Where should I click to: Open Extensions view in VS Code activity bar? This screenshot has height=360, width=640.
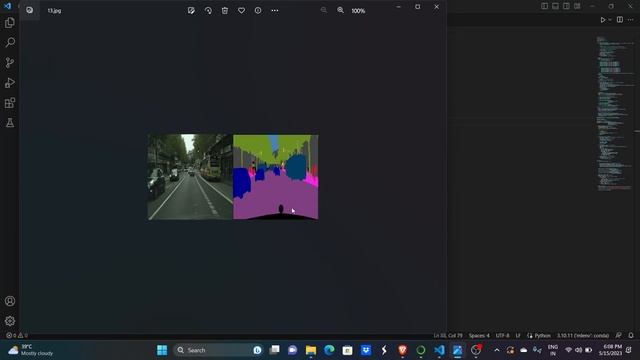10,103
